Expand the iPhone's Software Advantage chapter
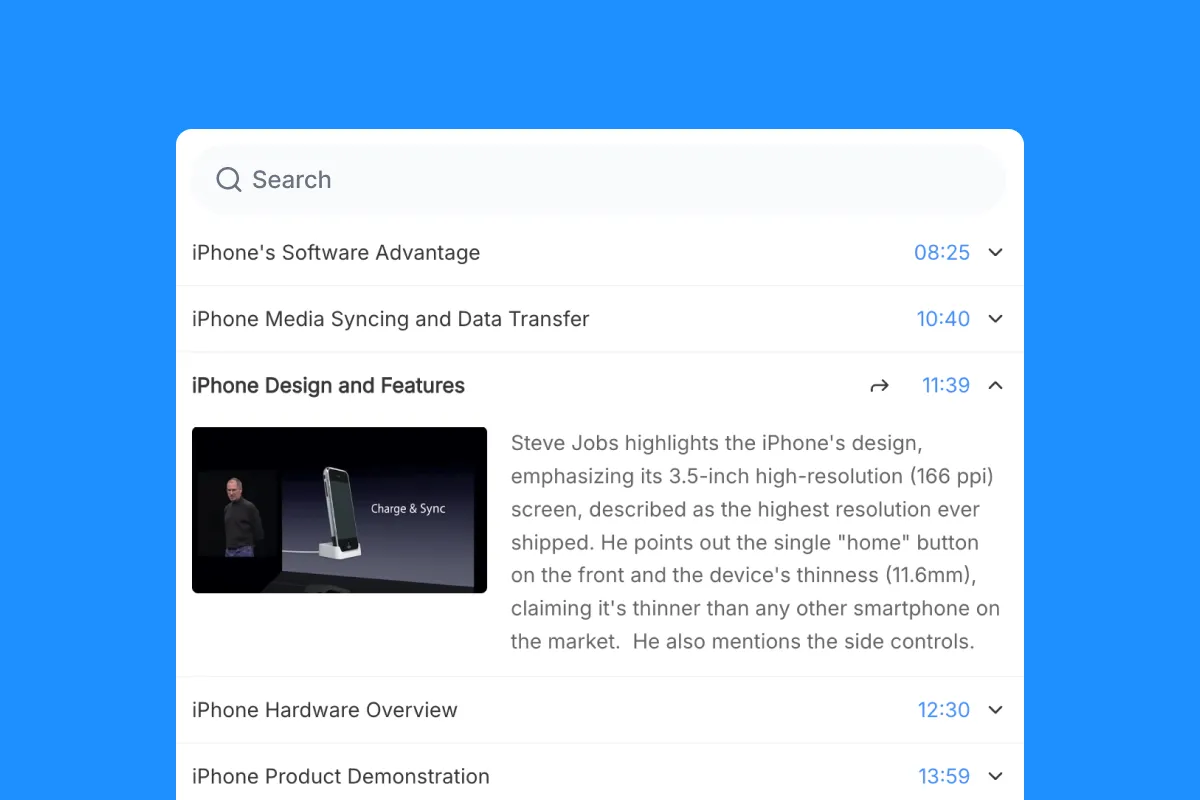The width and height of the screenshot is (1200, 800). (x=995, y=252)
